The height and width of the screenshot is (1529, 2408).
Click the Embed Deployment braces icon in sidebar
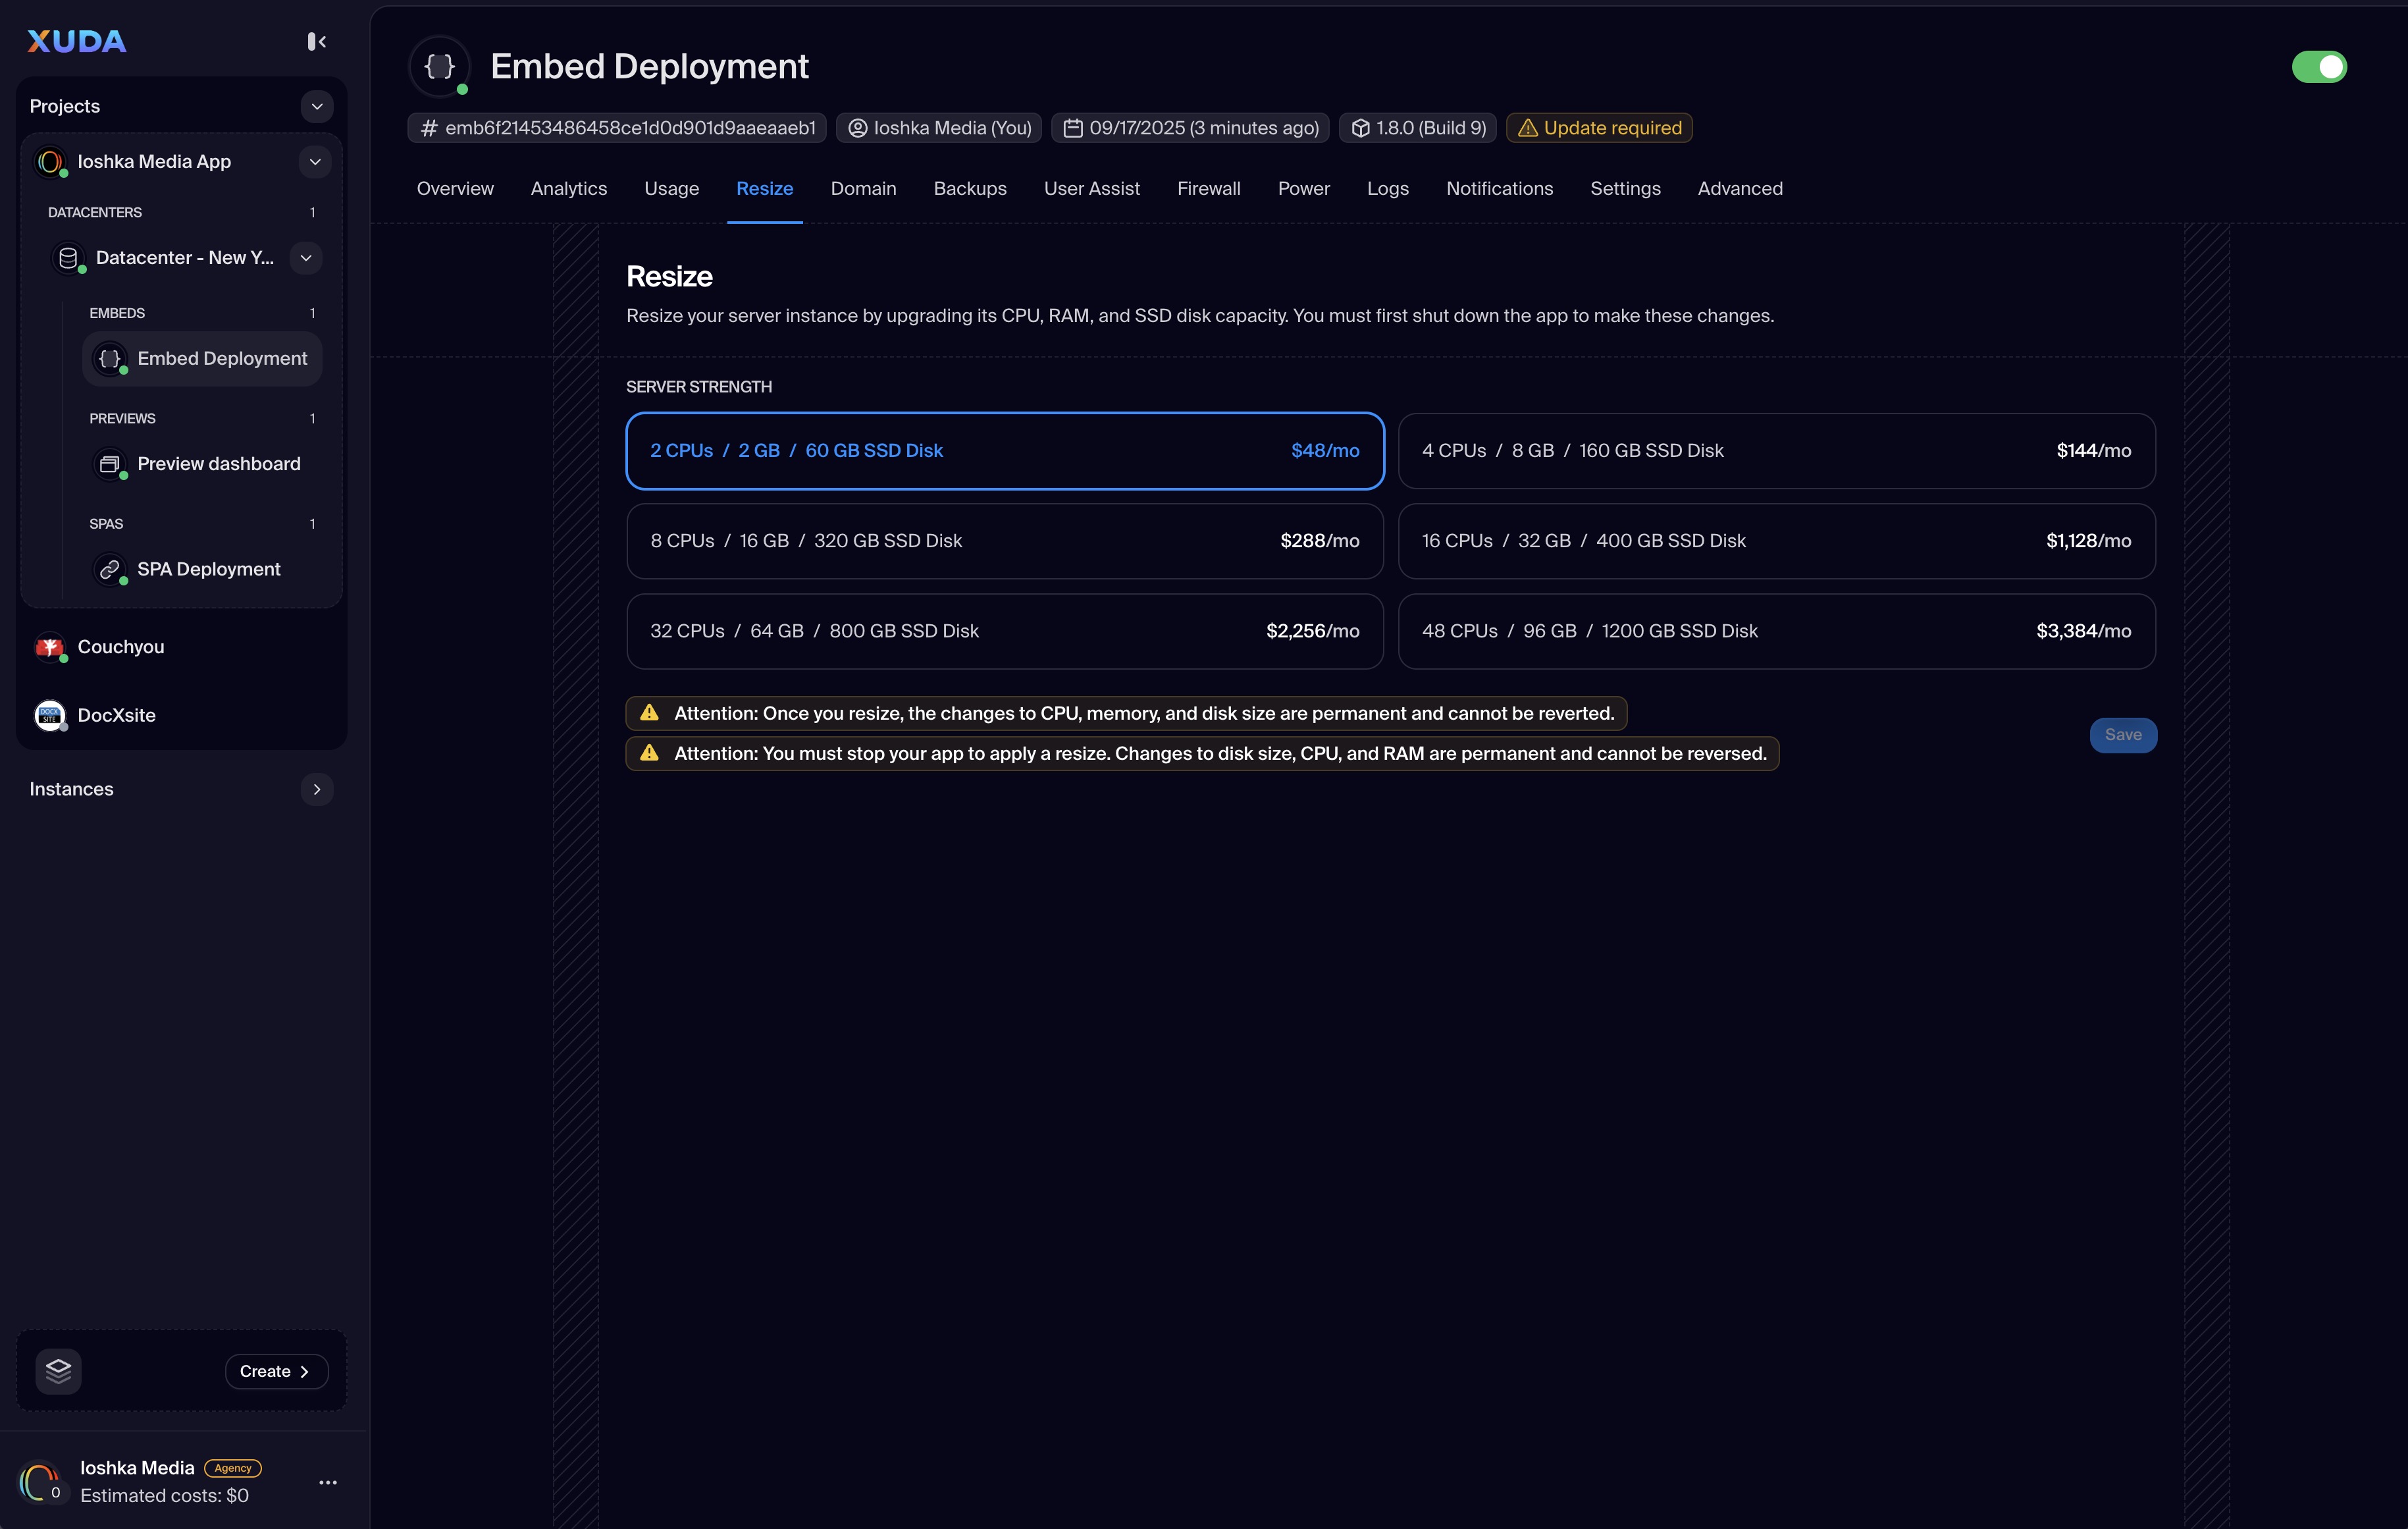(x=110, y=358)
